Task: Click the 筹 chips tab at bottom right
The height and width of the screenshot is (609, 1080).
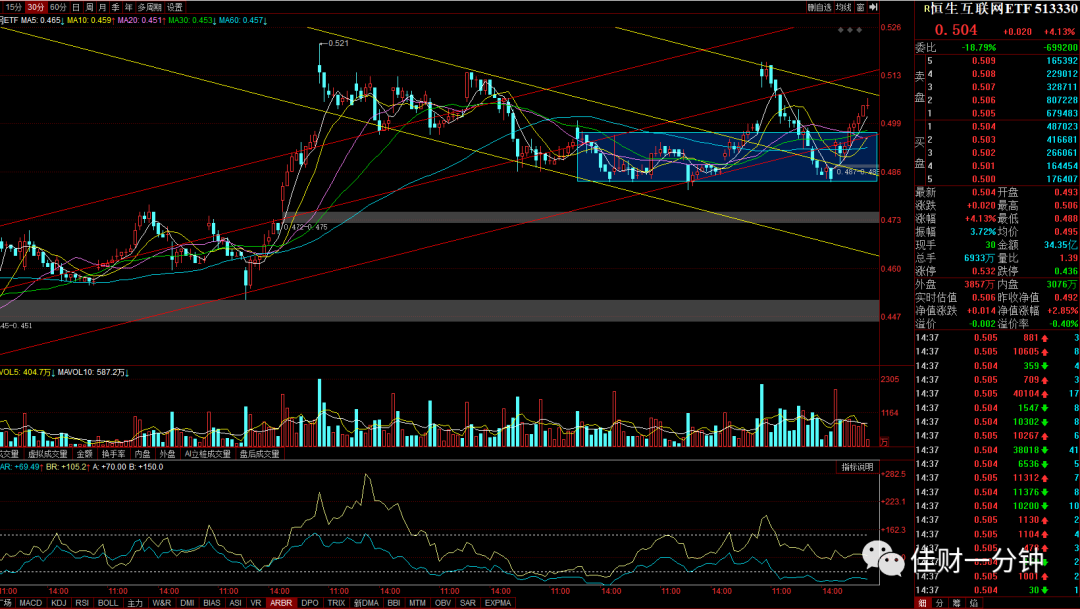Action: point(957,603)
